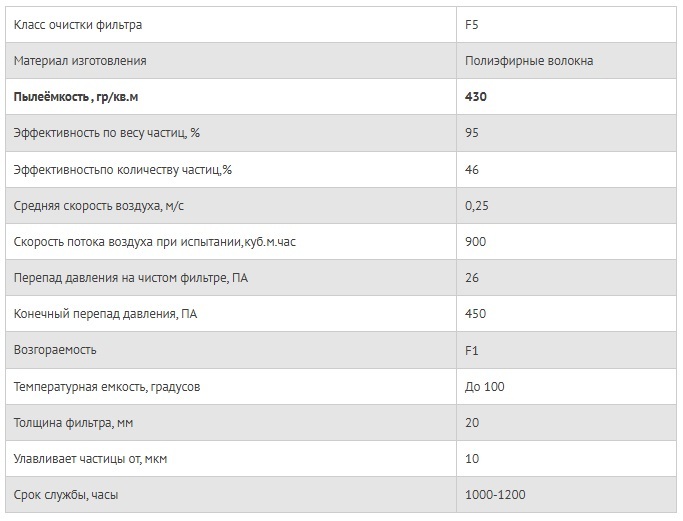Select the air speed value 0,25
Viewport: 683px width, 521px height.
476,206
